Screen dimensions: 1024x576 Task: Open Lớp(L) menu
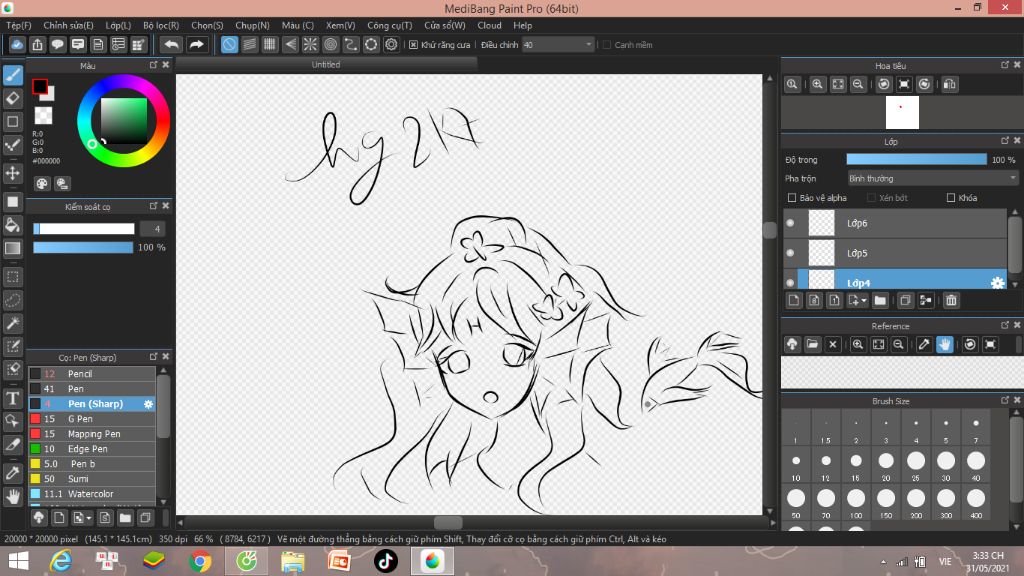118,25
